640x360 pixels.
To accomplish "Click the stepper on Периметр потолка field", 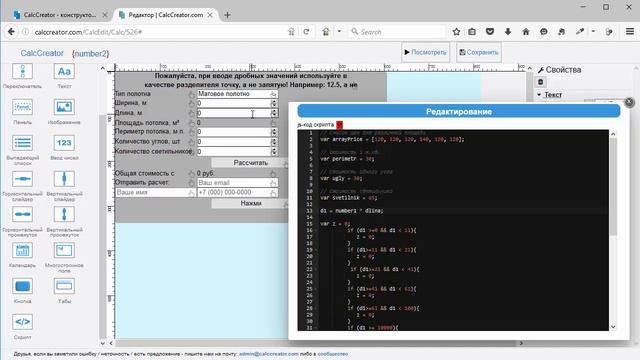I will pyautogui.click(x=274, y=132).
